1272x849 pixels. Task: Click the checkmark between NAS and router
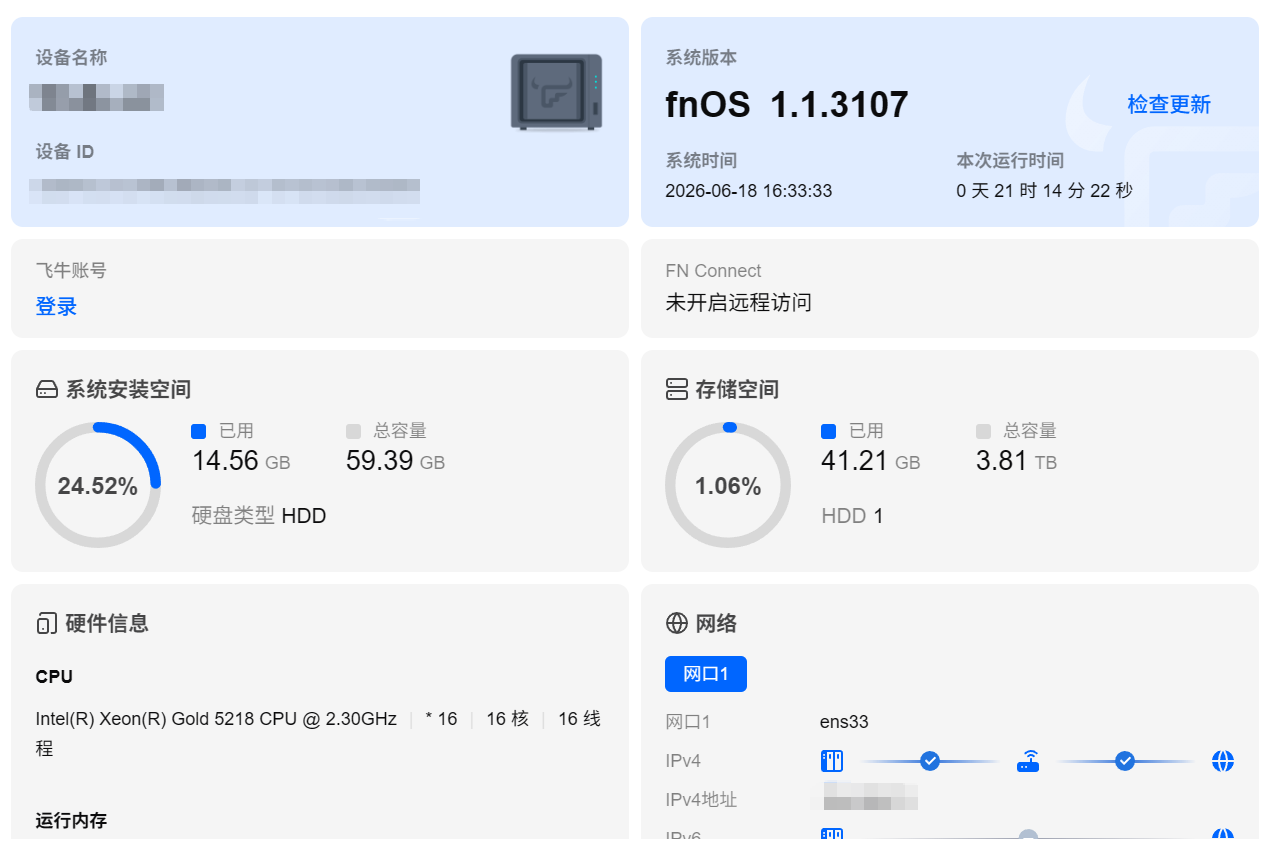coord(930,761)
